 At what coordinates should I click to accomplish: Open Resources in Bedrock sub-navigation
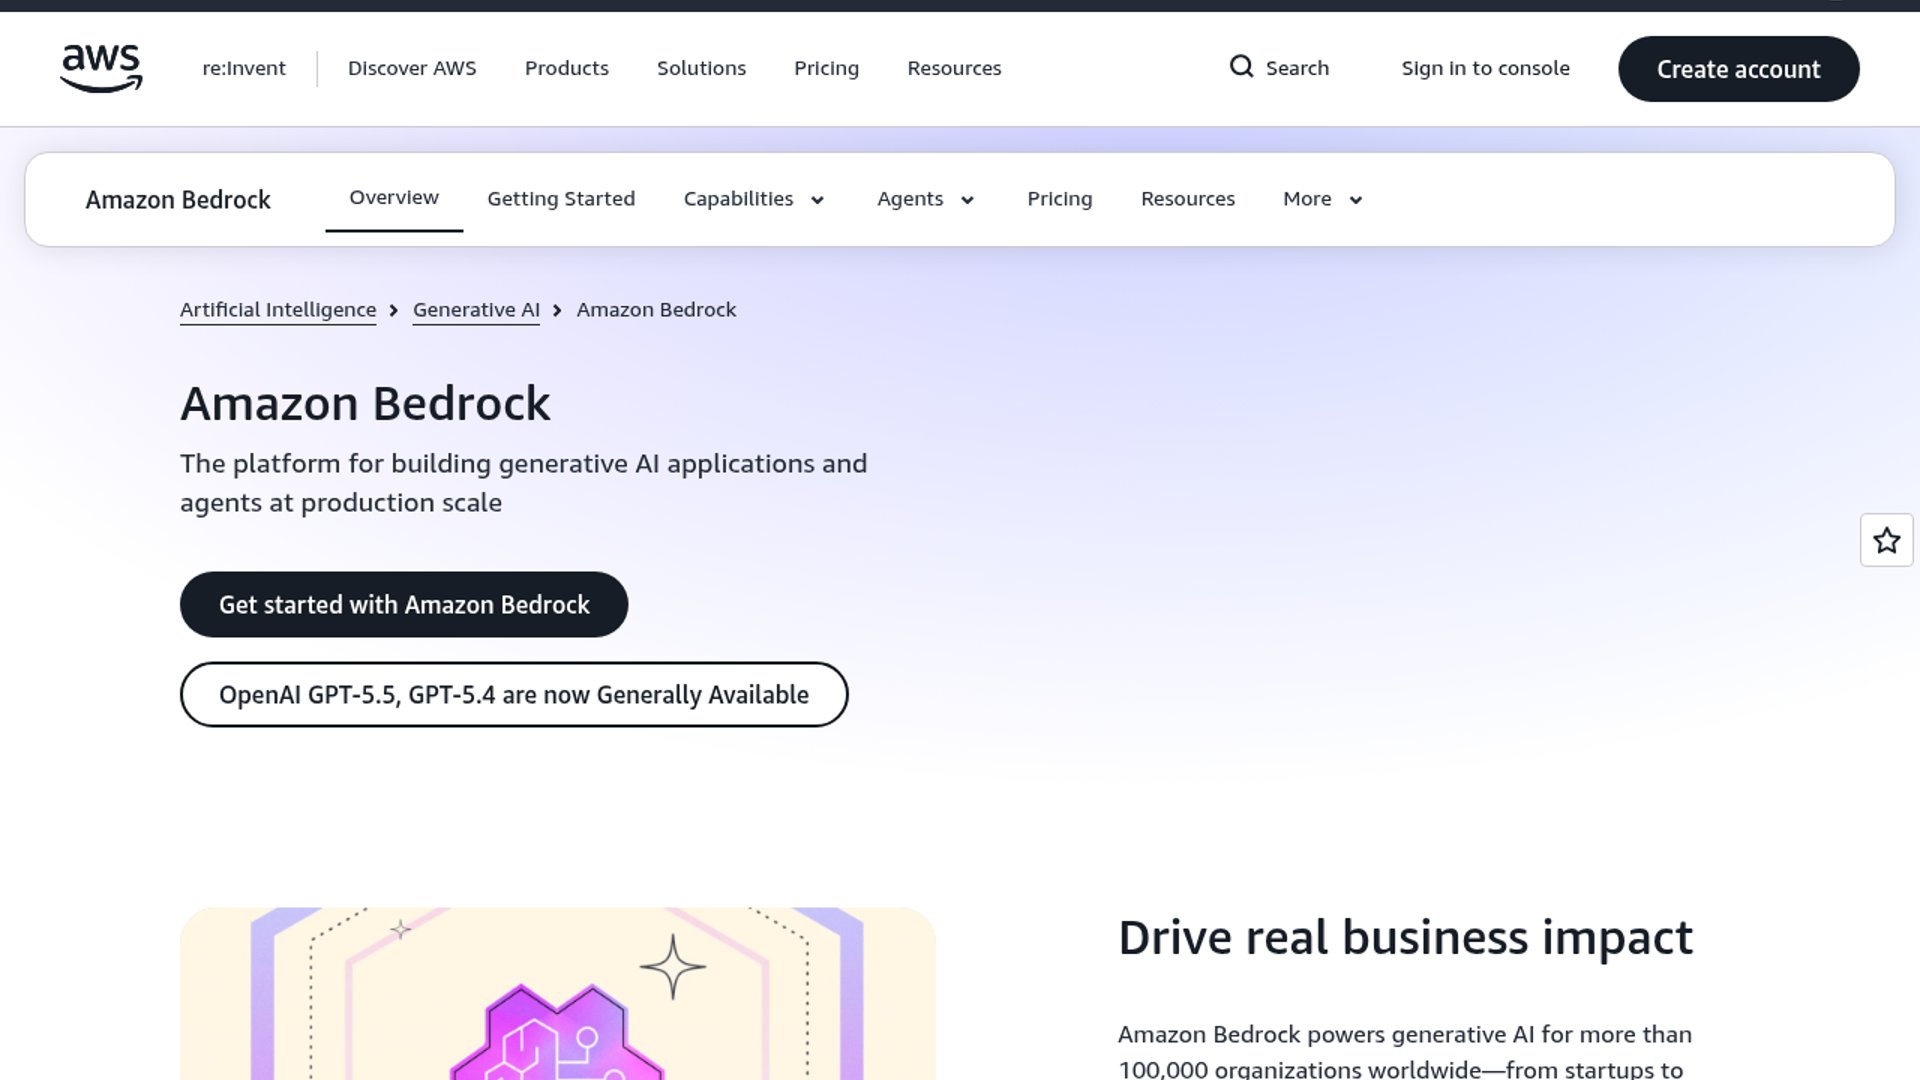[x=1187, y=199]
